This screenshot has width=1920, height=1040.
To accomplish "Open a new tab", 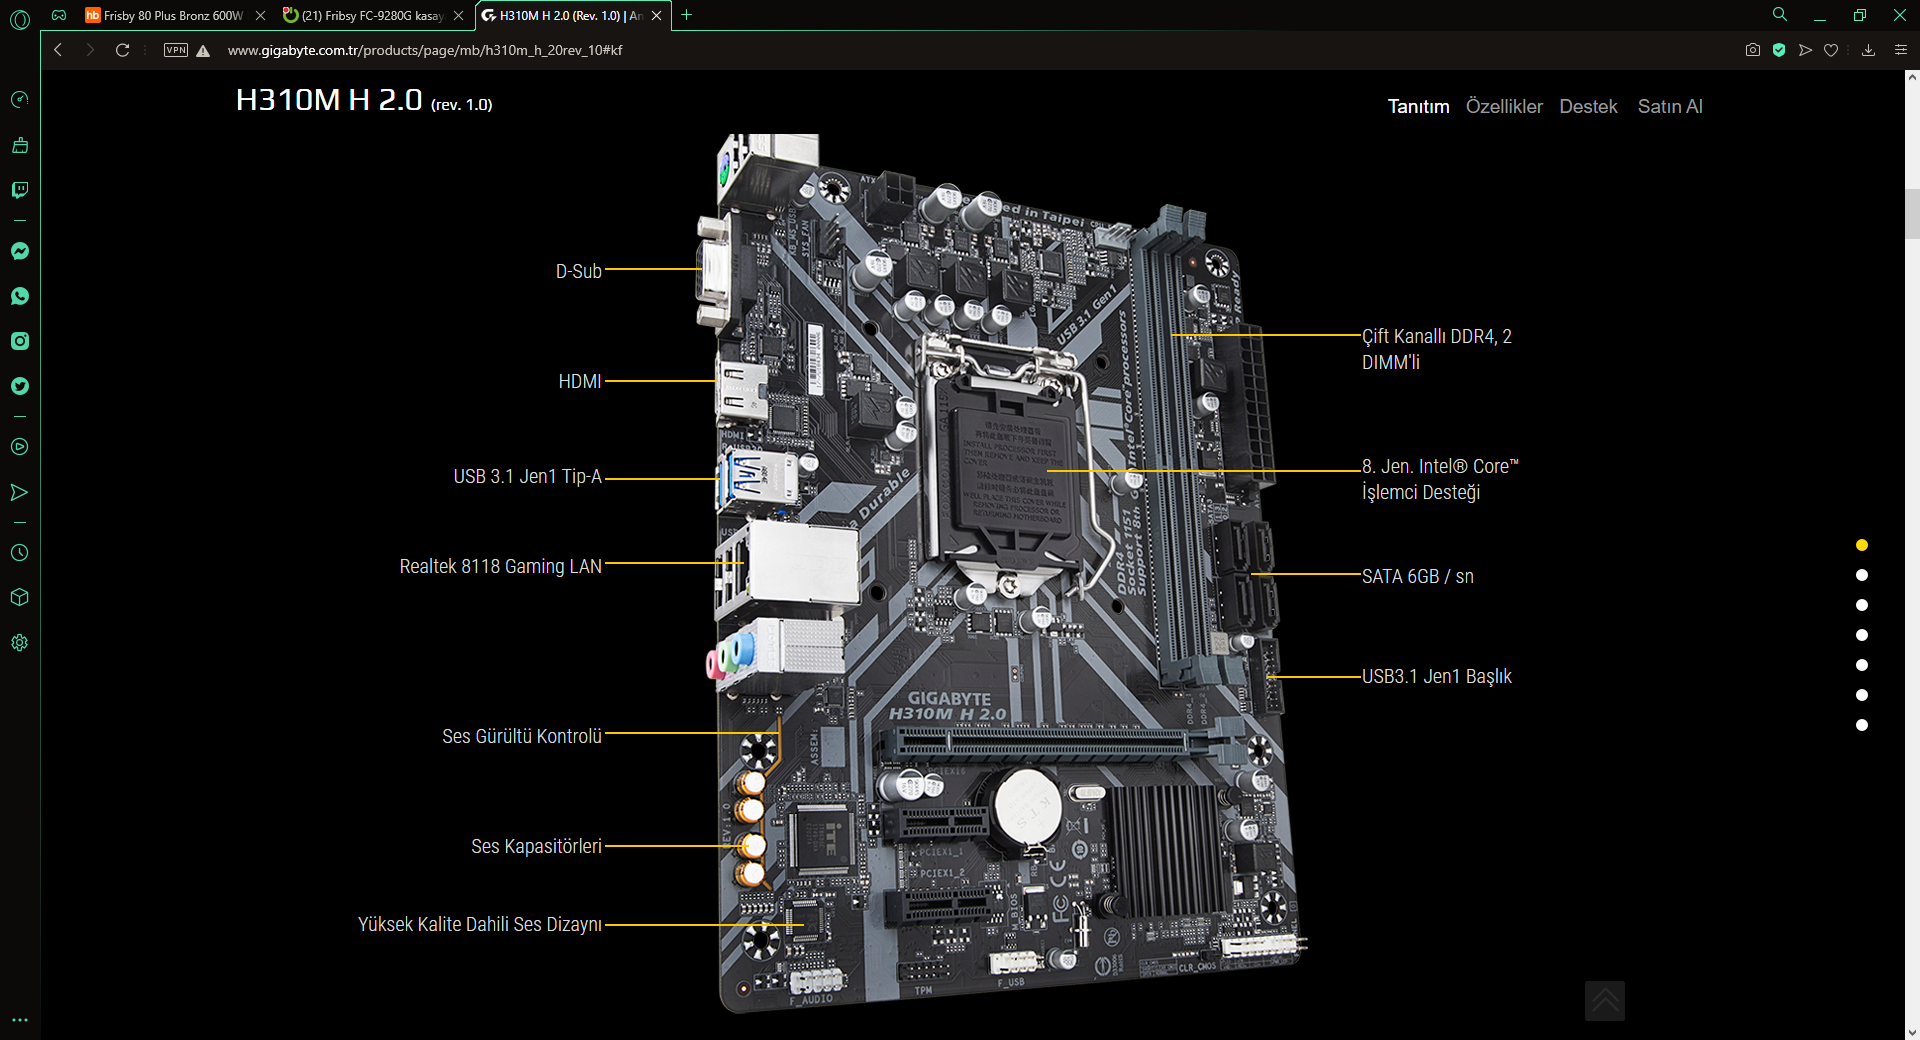I will pos(687,15).
